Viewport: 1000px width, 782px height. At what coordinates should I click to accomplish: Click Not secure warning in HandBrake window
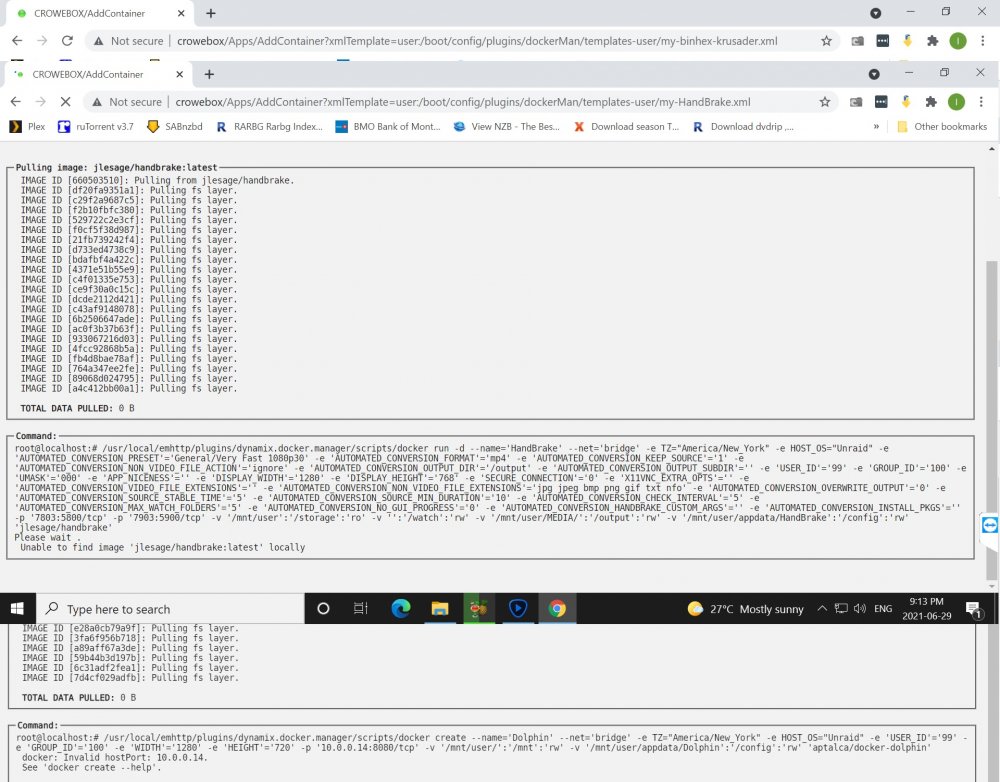127,102
